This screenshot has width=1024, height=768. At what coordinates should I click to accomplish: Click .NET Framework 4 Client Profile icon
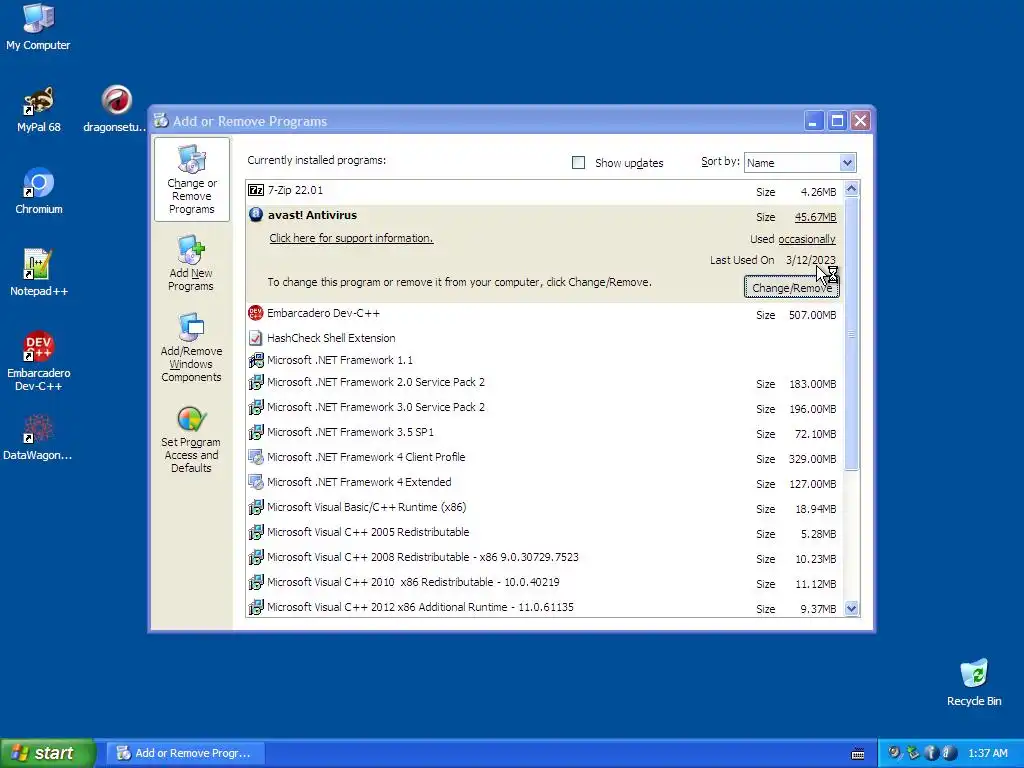click(x=256, y=457)
